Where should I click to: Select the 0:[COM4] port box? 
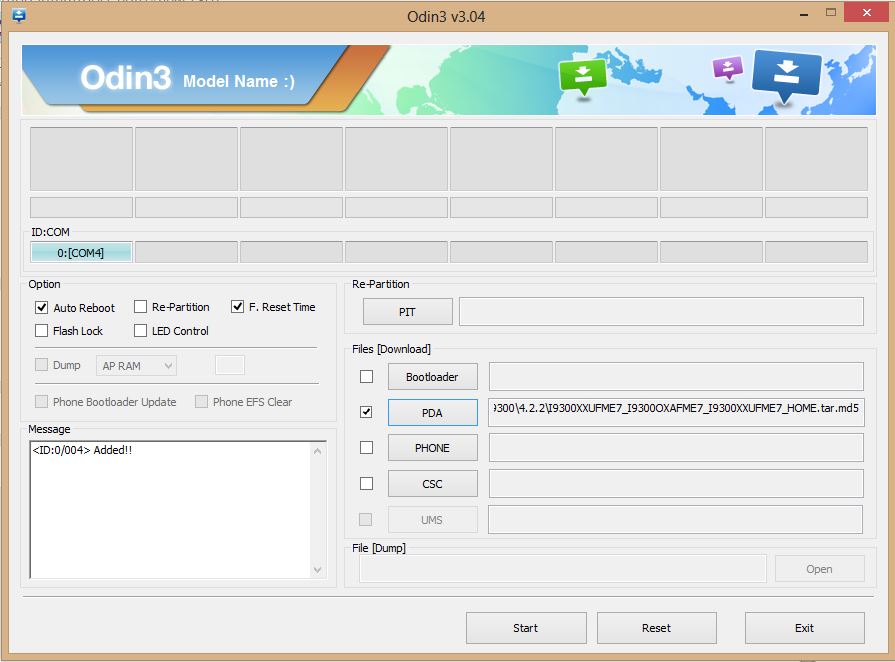(81, 252)
